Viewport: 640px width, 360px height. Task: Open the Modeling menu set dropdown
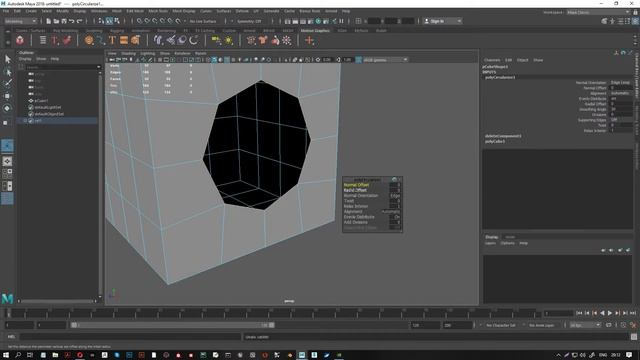click(x=20, y=21)
